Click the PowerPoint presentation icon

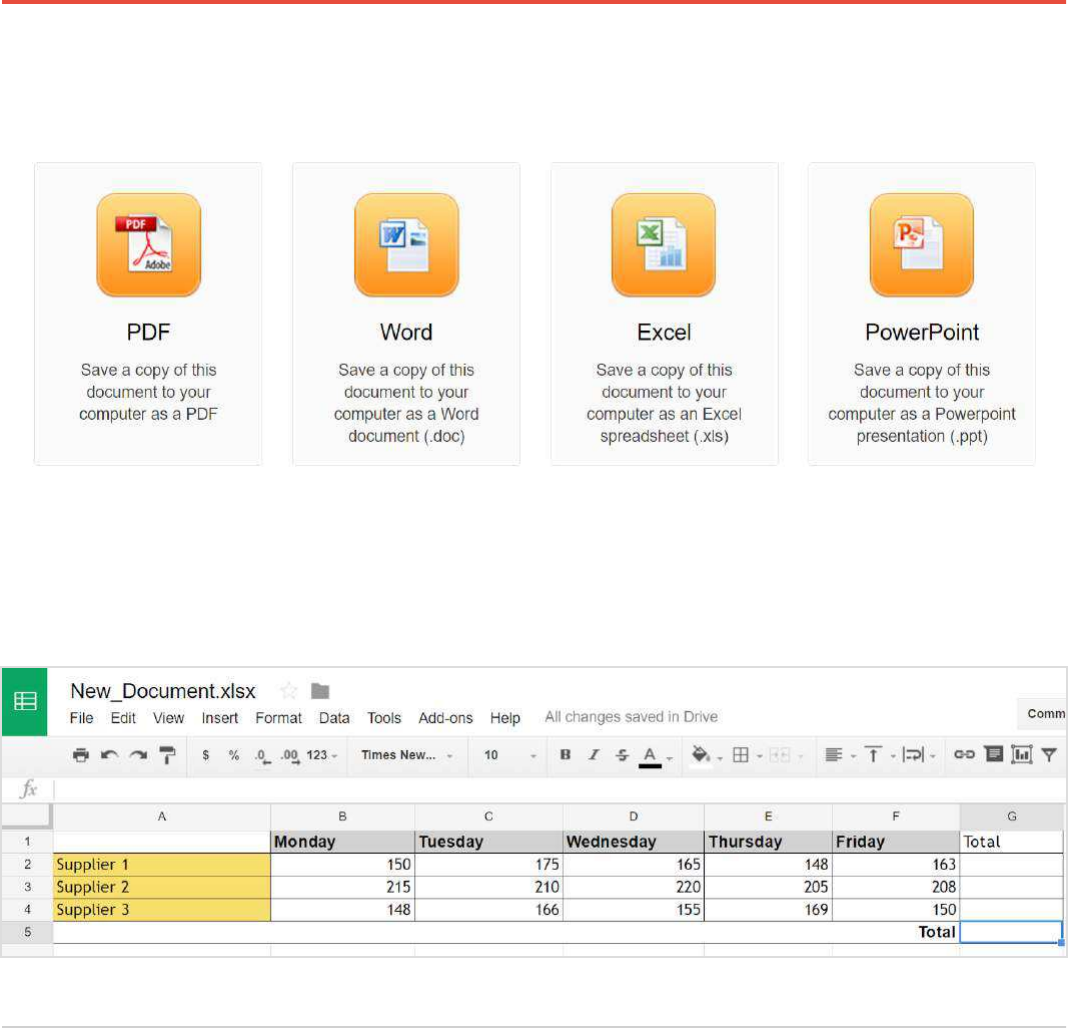[922, 245]
